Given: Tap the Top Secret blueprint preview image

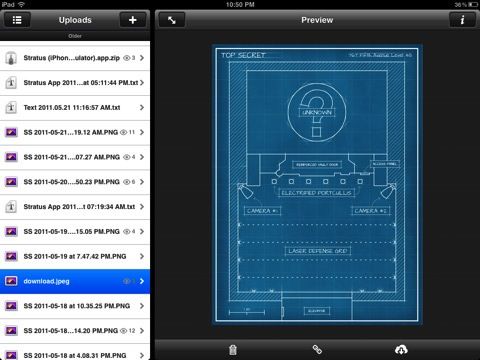Looking at the screenshot, I should coord(317,184).
